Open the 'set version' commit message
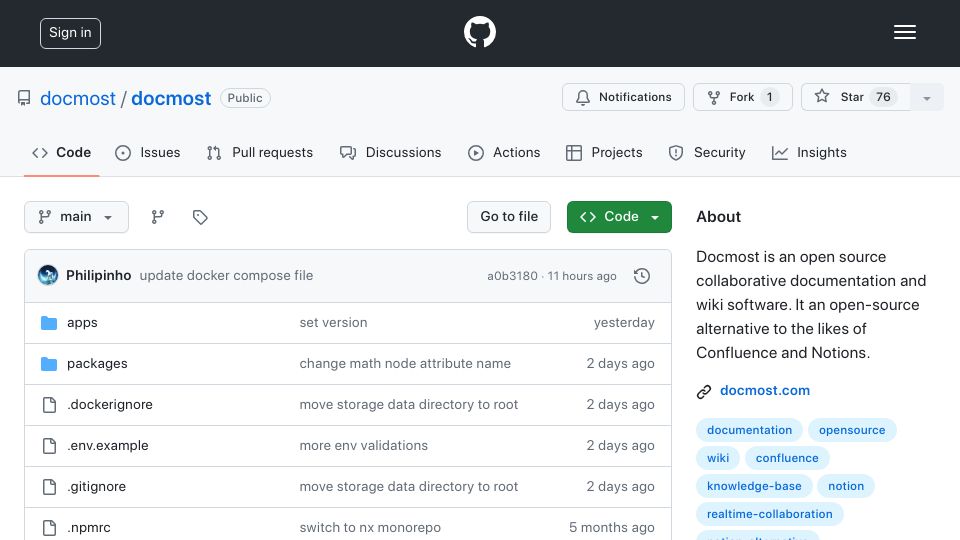960x540 pixels. click(x=333, y=323)
